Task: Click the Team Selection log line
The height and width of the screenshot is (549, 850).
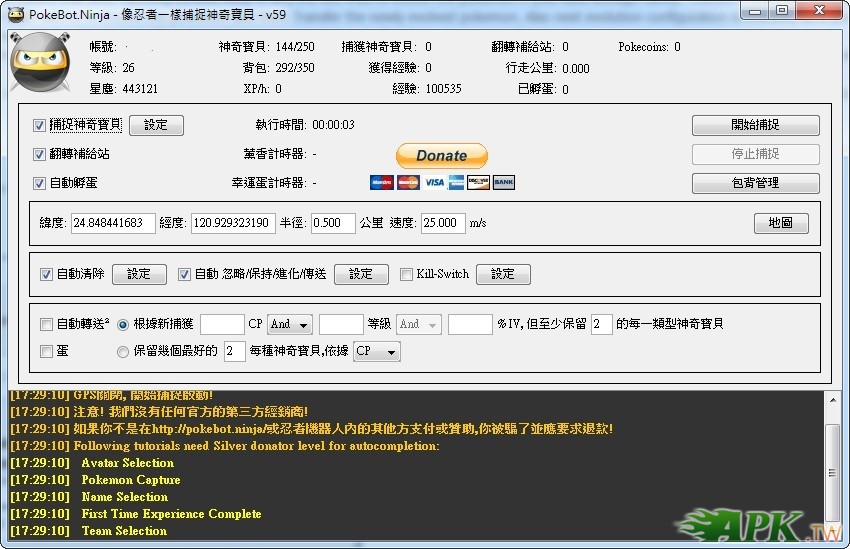Action: pyautogui.click(x=124, y=531)
